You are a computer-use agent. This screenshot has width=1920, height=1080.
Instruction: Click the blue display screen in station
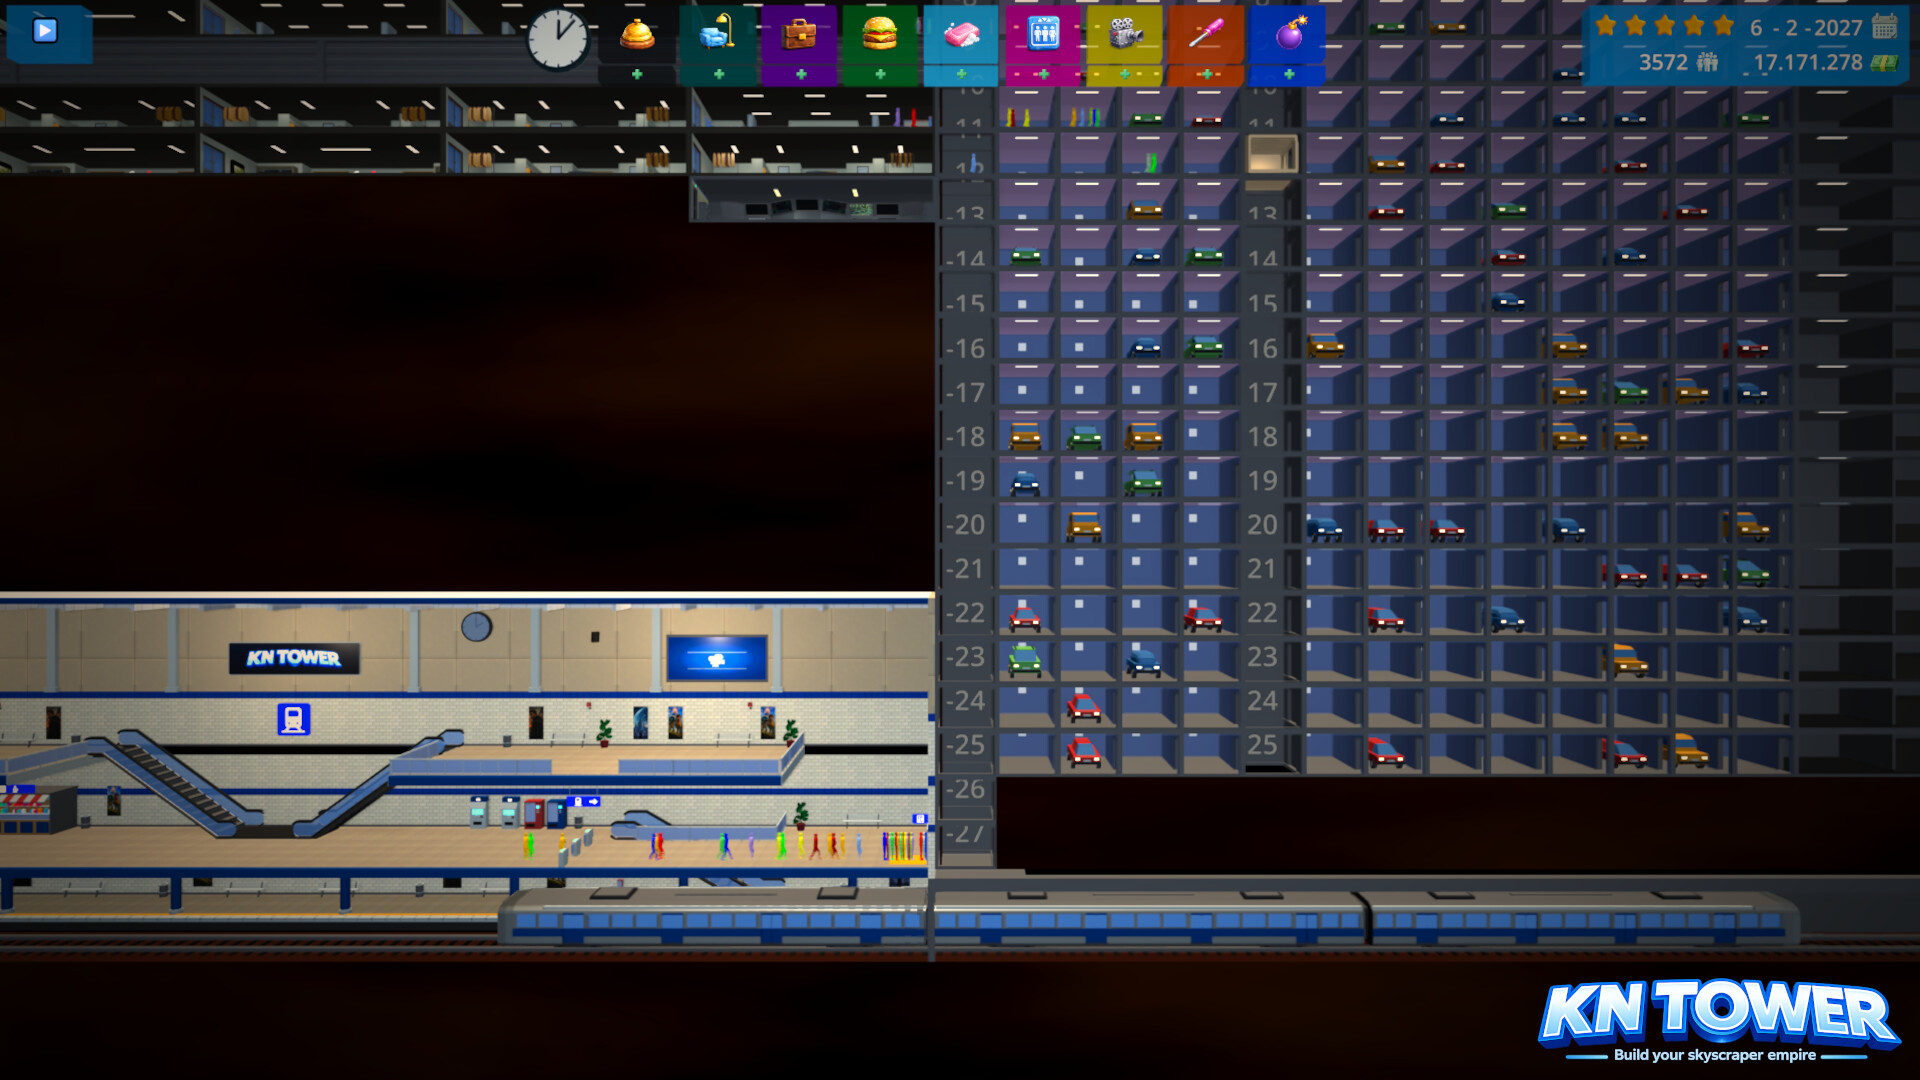(717, 659)
